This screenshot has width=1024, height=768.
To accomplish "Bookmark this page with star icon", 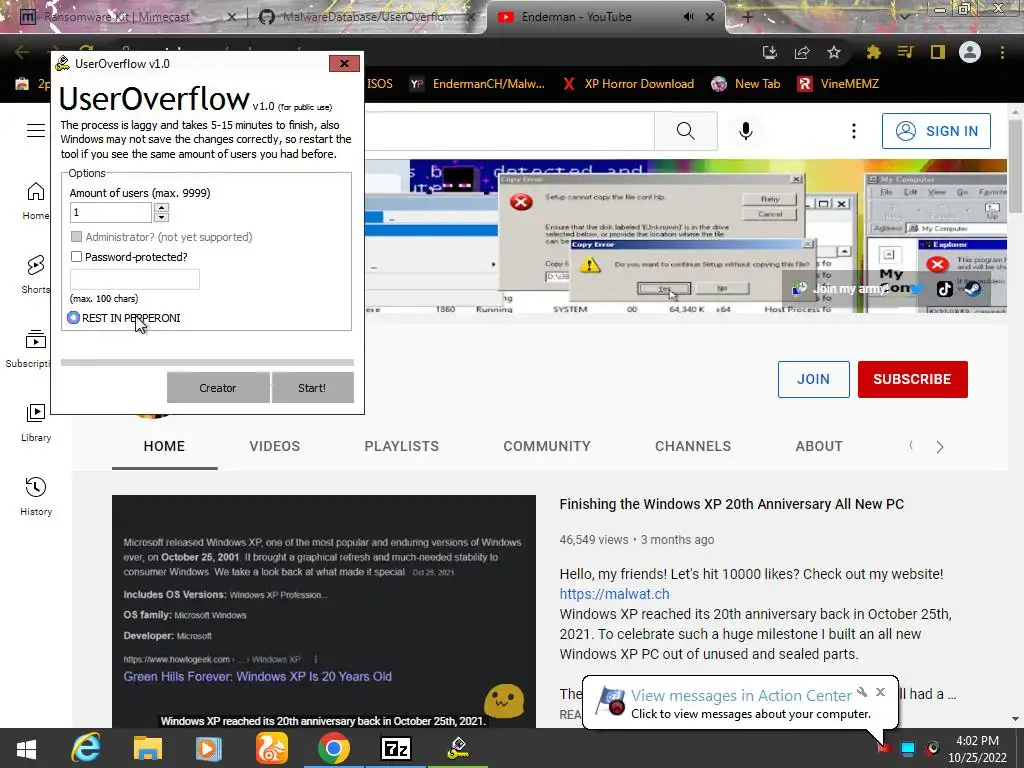I will tap(834, 52).
